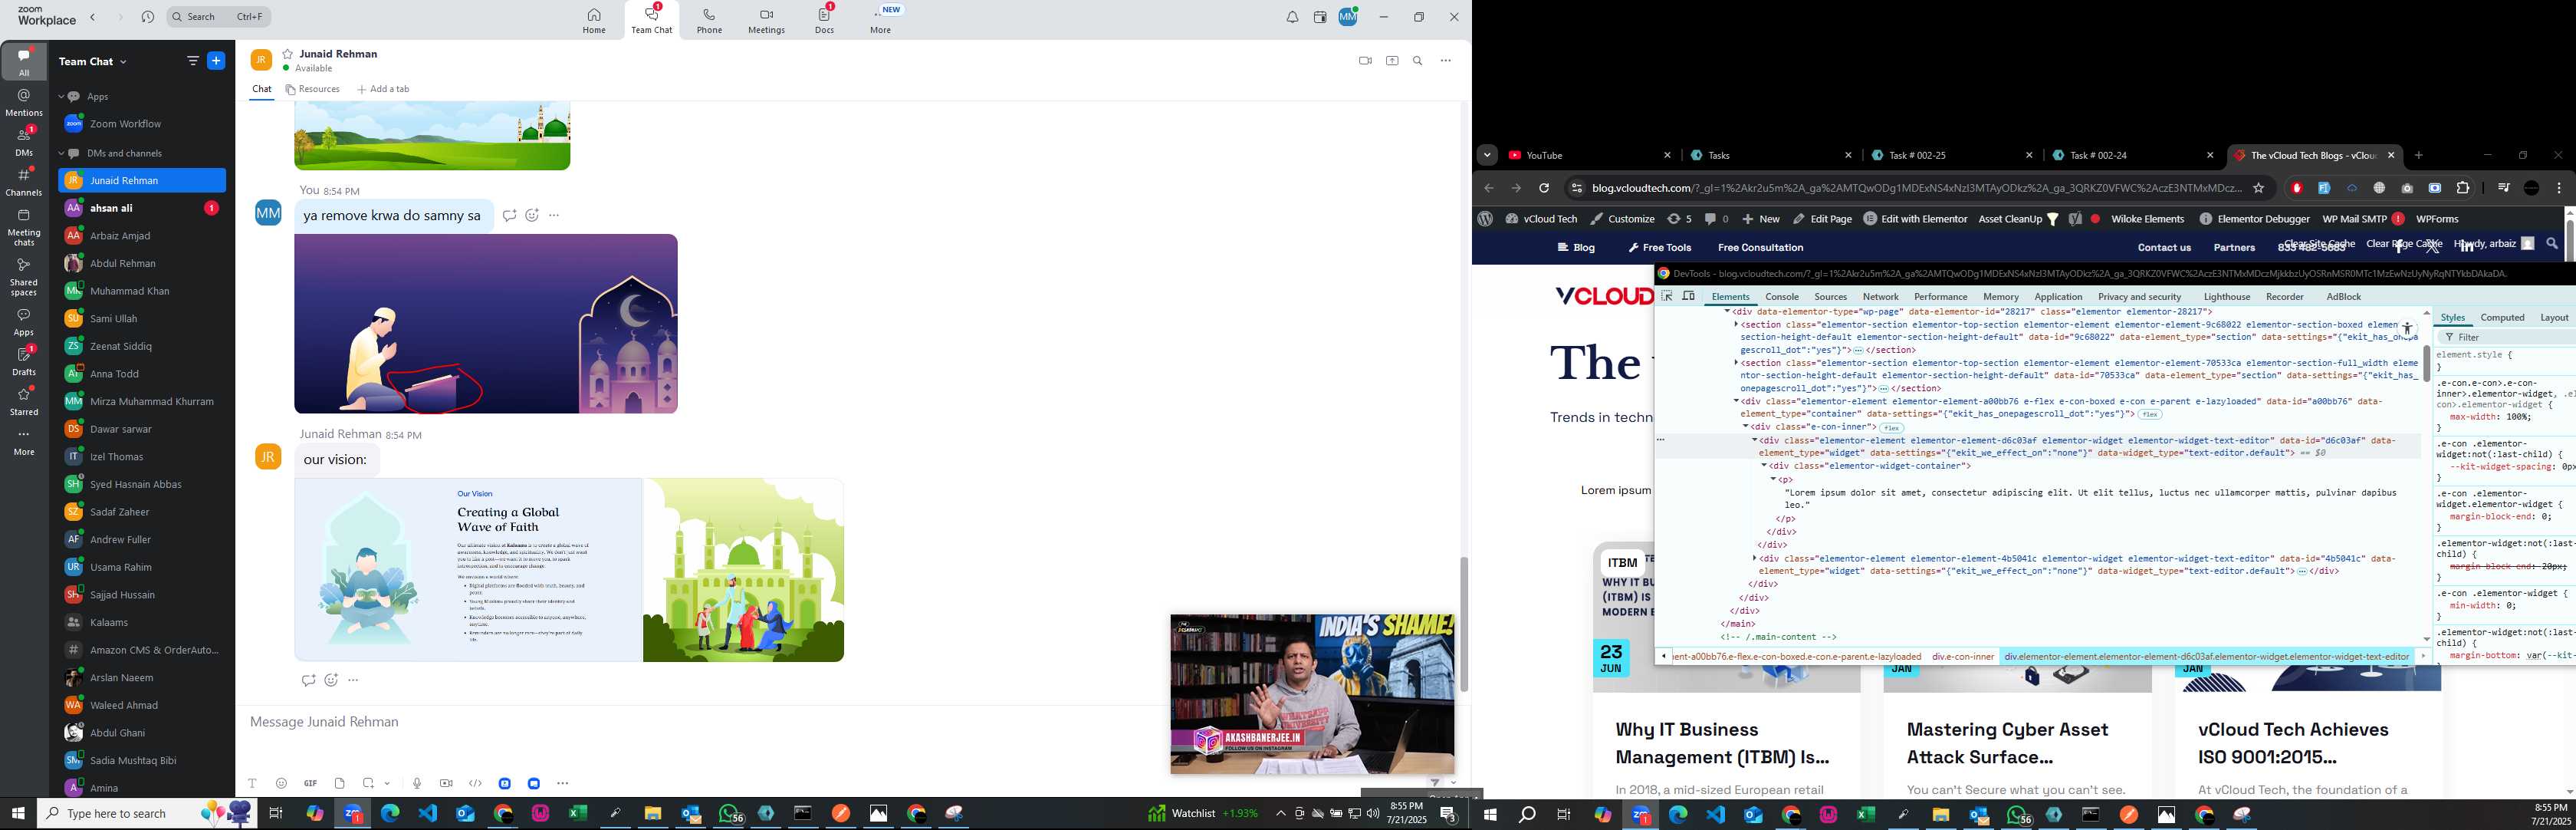
Task: Open the Zoom Phone tab
Action: 709,20
